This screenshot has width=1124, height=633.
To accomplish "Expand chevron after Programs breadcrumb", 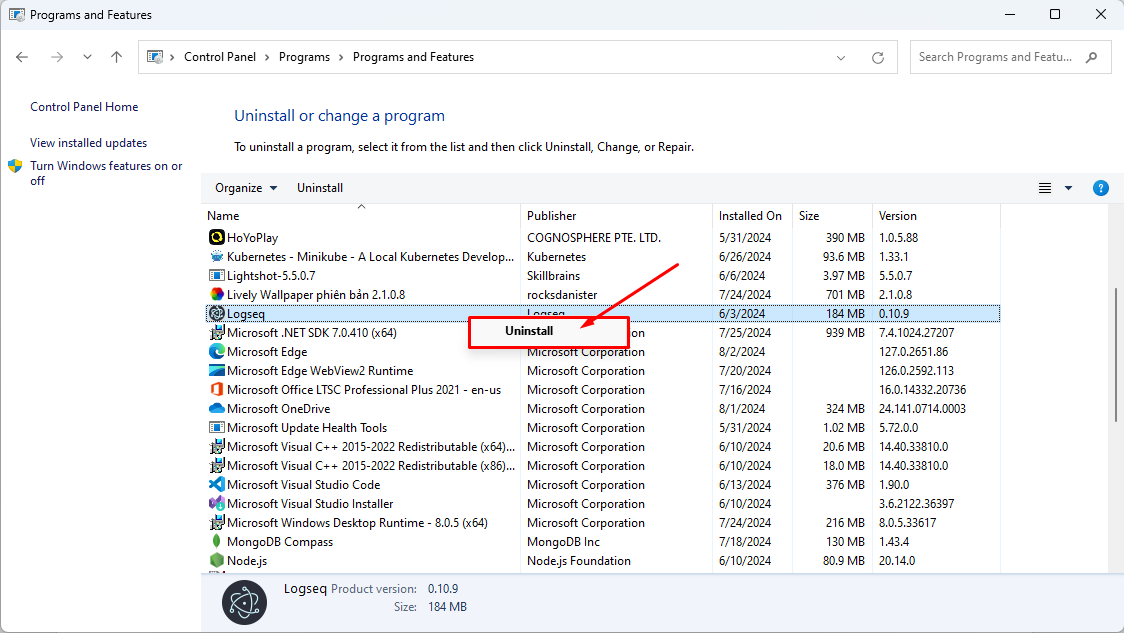I will 341,57.
